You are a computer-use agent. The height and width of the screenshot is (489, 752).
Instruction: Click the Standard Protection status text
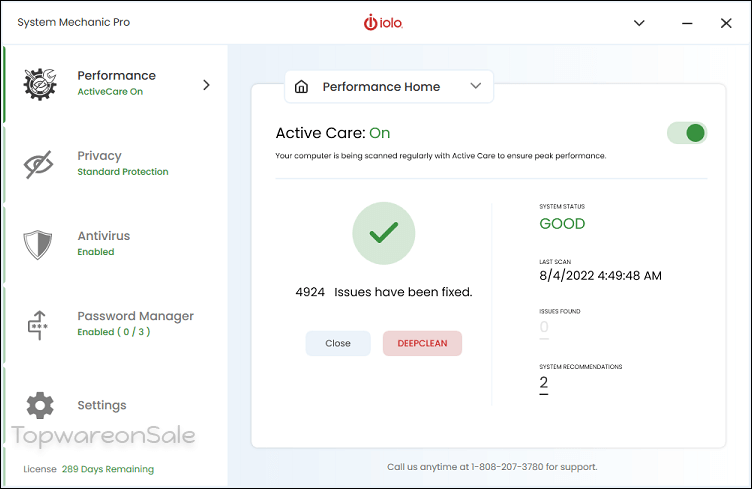(x=123, y=172)
